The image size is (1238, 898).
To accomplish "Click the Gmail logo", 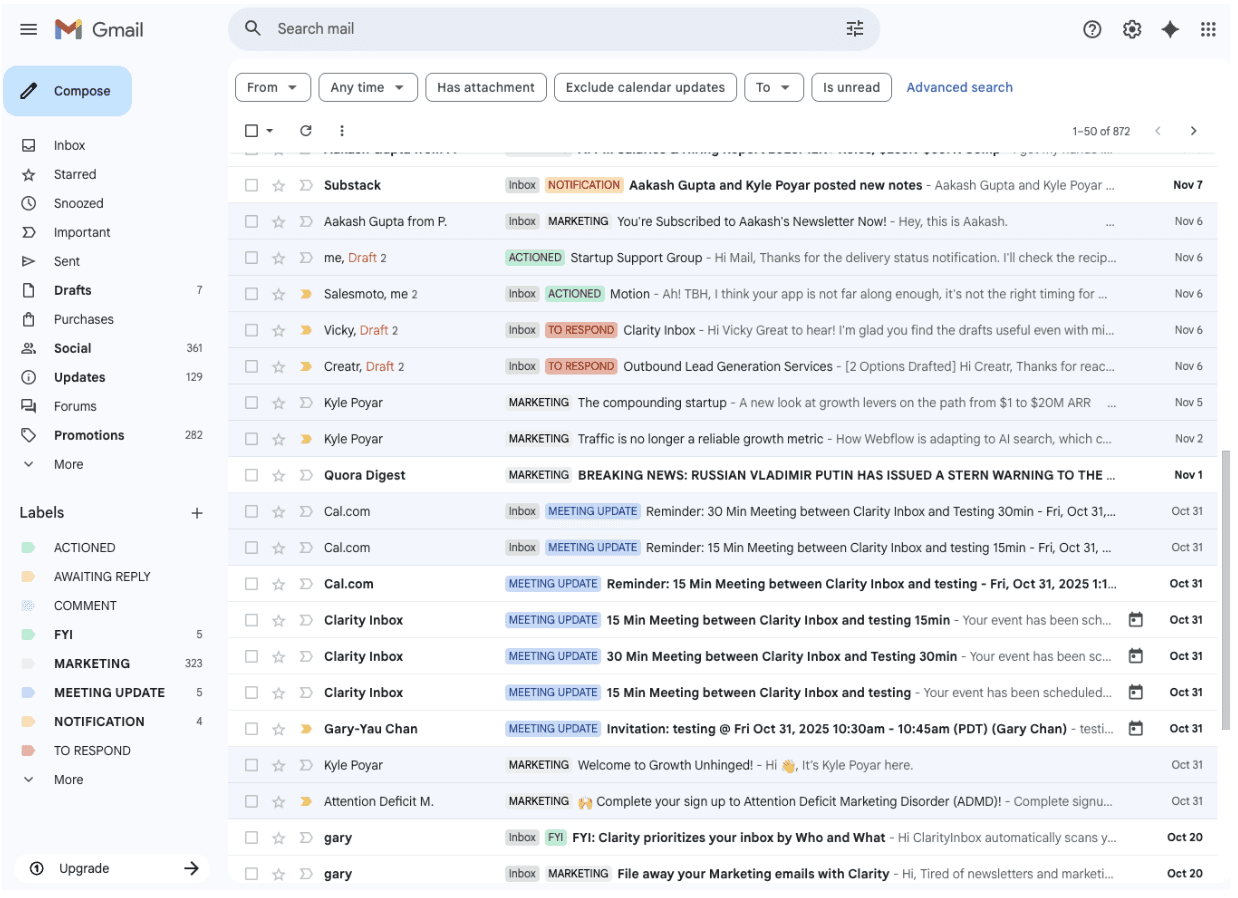I will 99,29.
